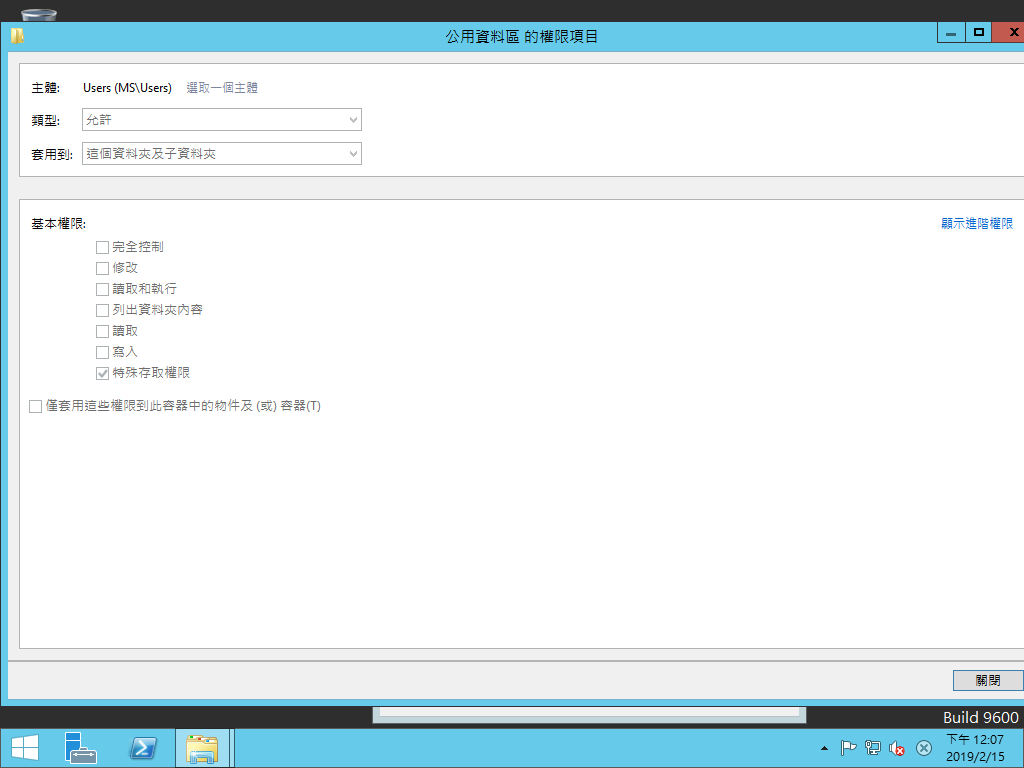Open Server Manager from taskbar

click(81, 748)
